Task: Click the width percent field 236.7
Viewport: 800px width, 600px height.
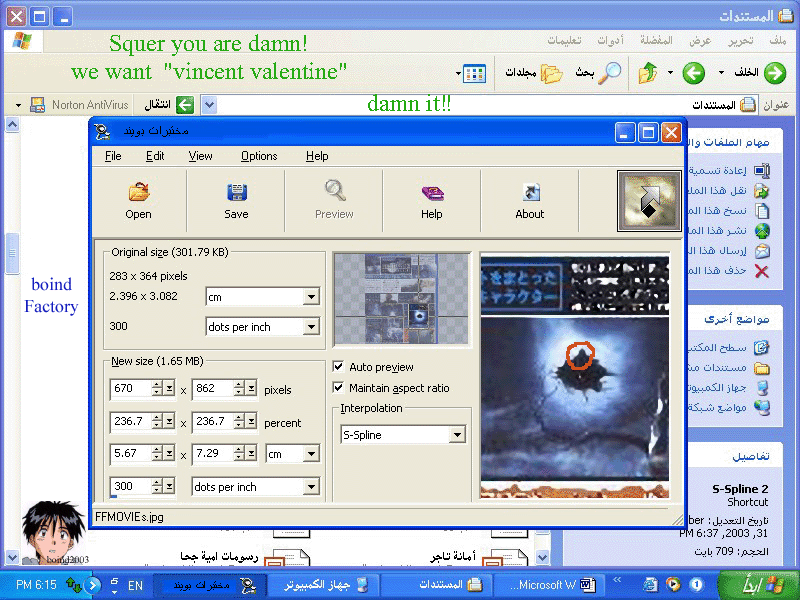Action: coord(131,421)
